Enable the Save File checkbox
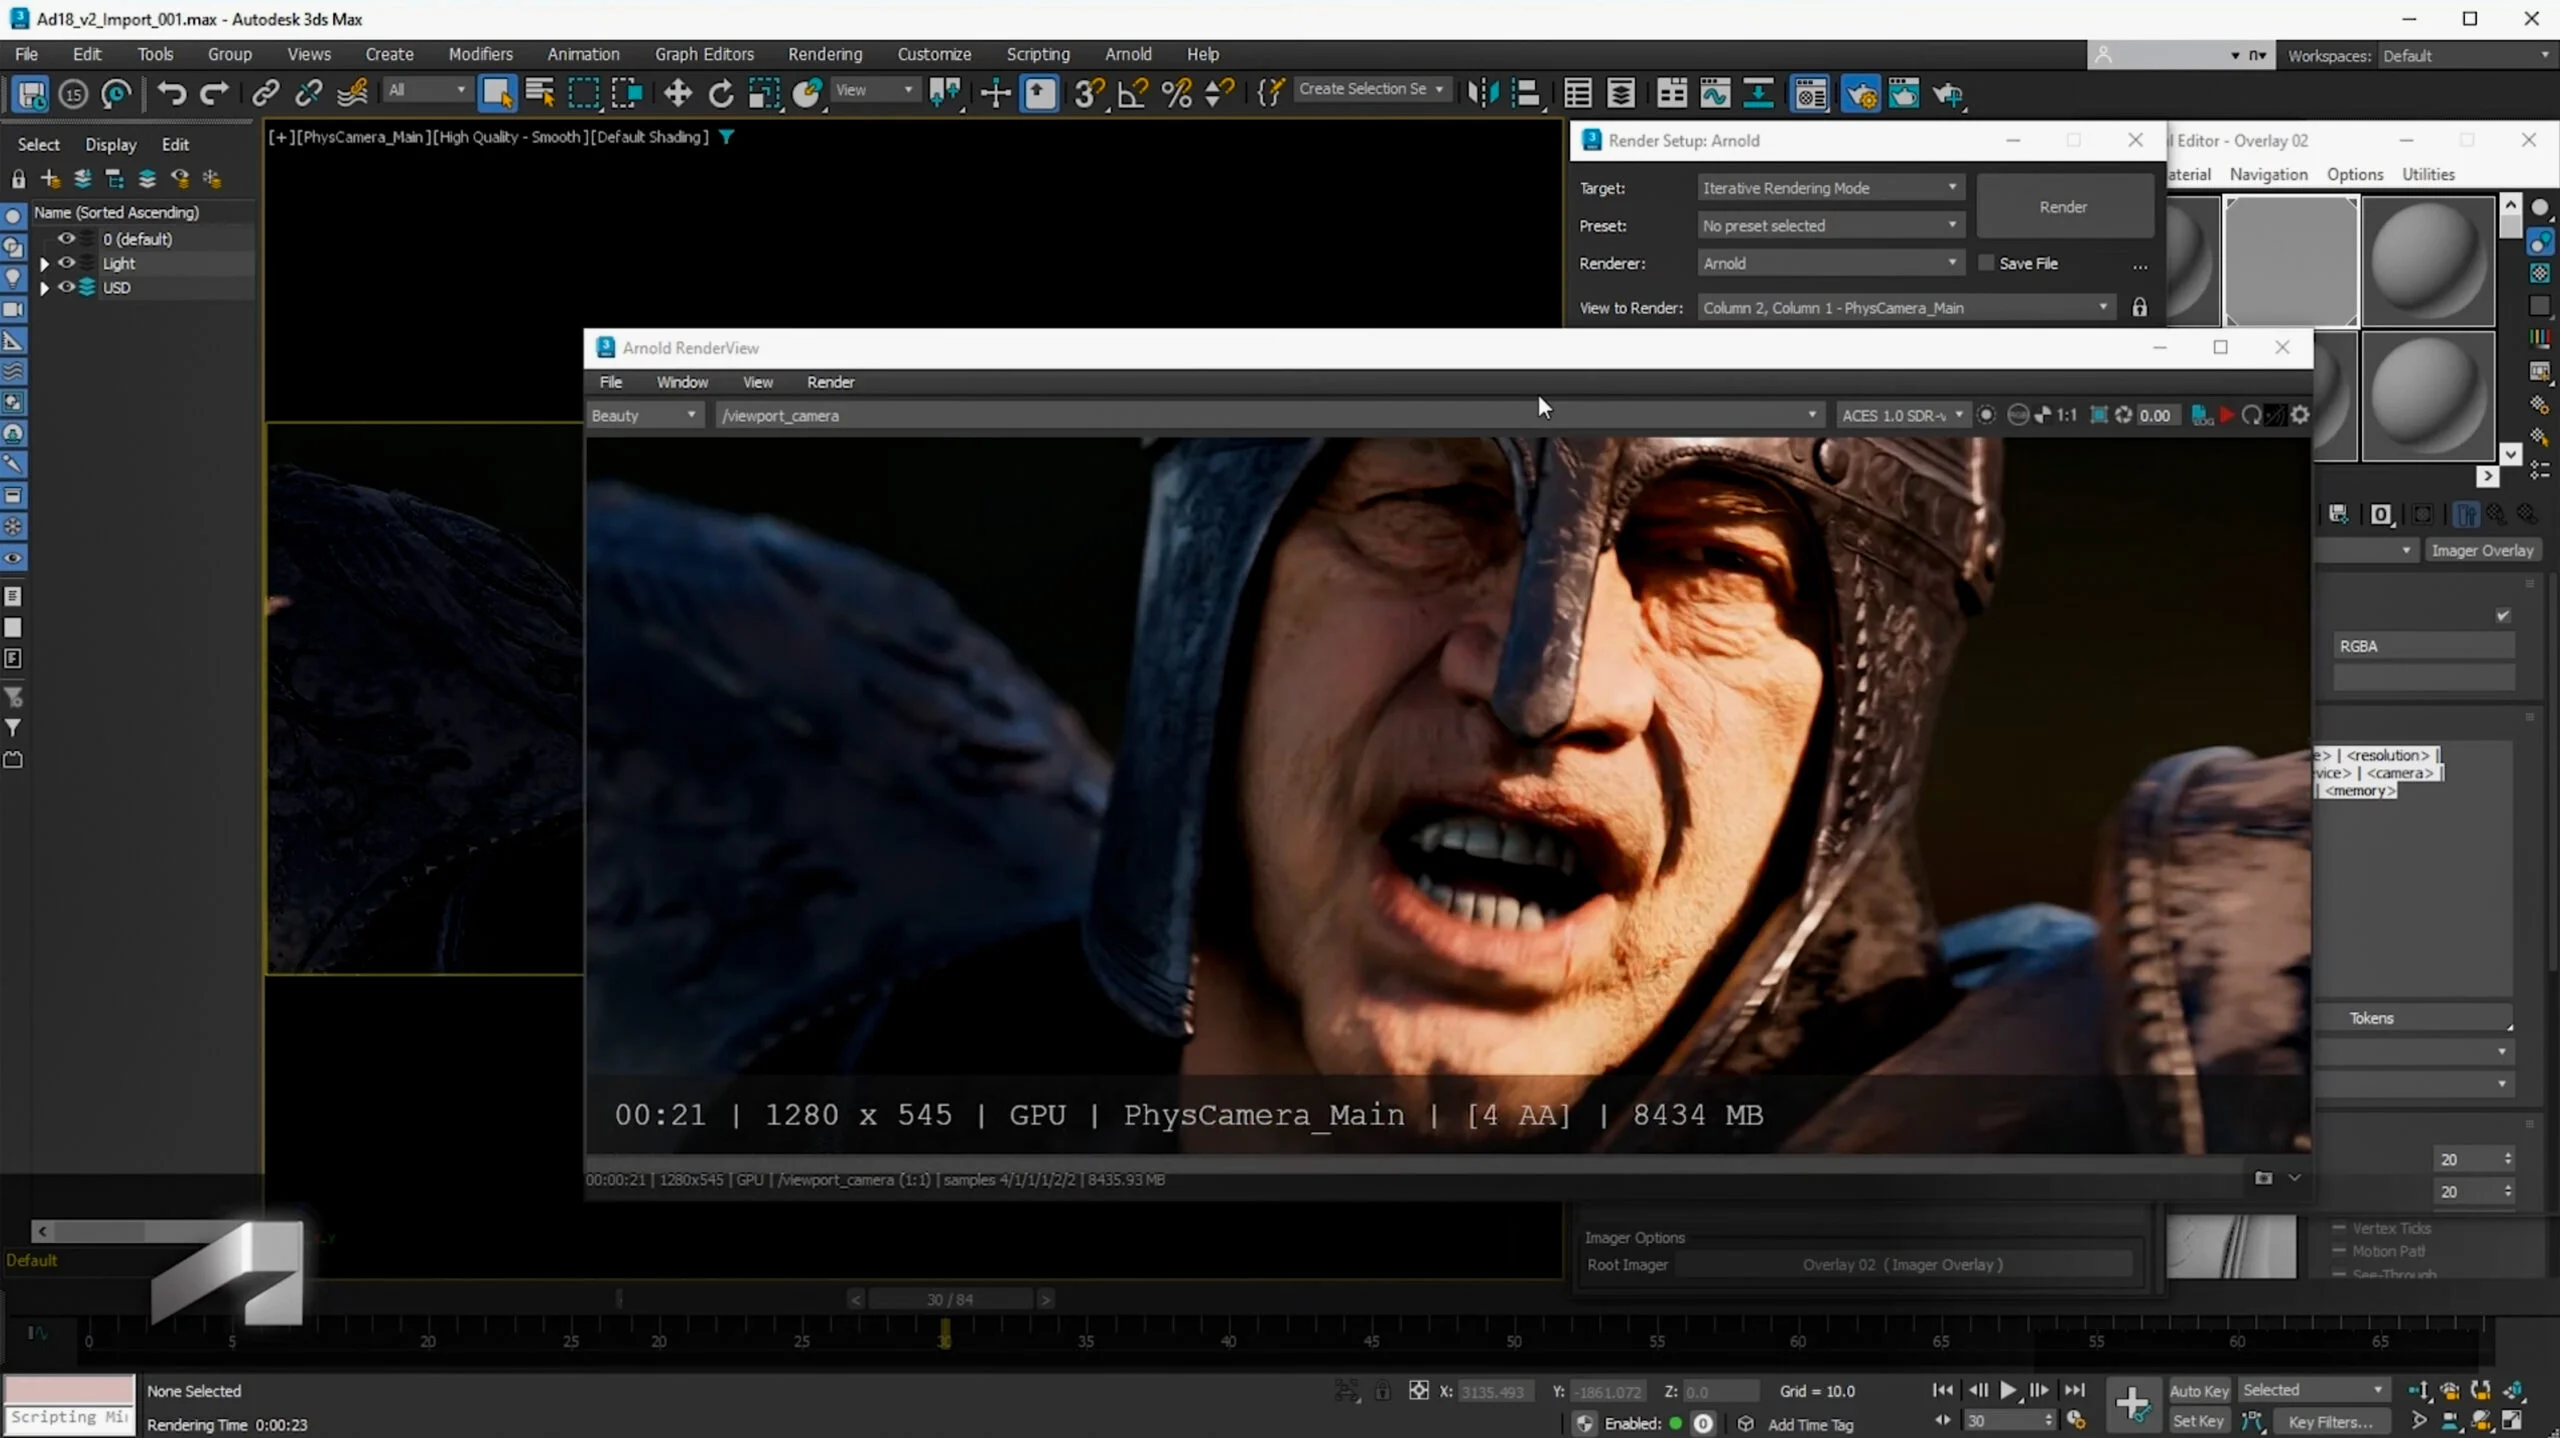 coord(1986,263)
